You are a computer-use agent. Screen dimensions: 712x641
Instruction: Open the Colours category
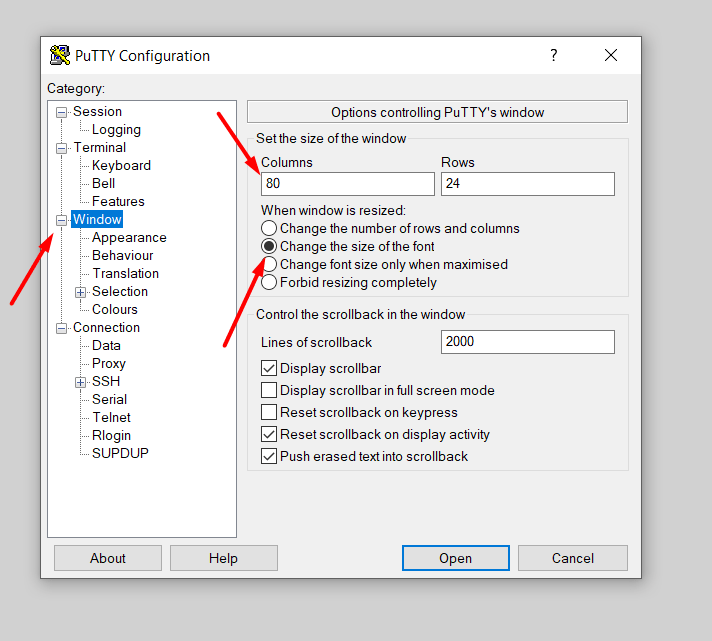114,309
